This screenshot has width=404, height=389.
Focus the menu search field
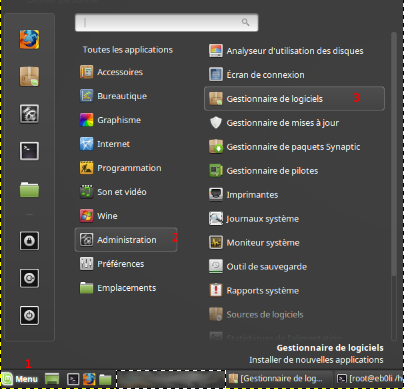(166, 23)
